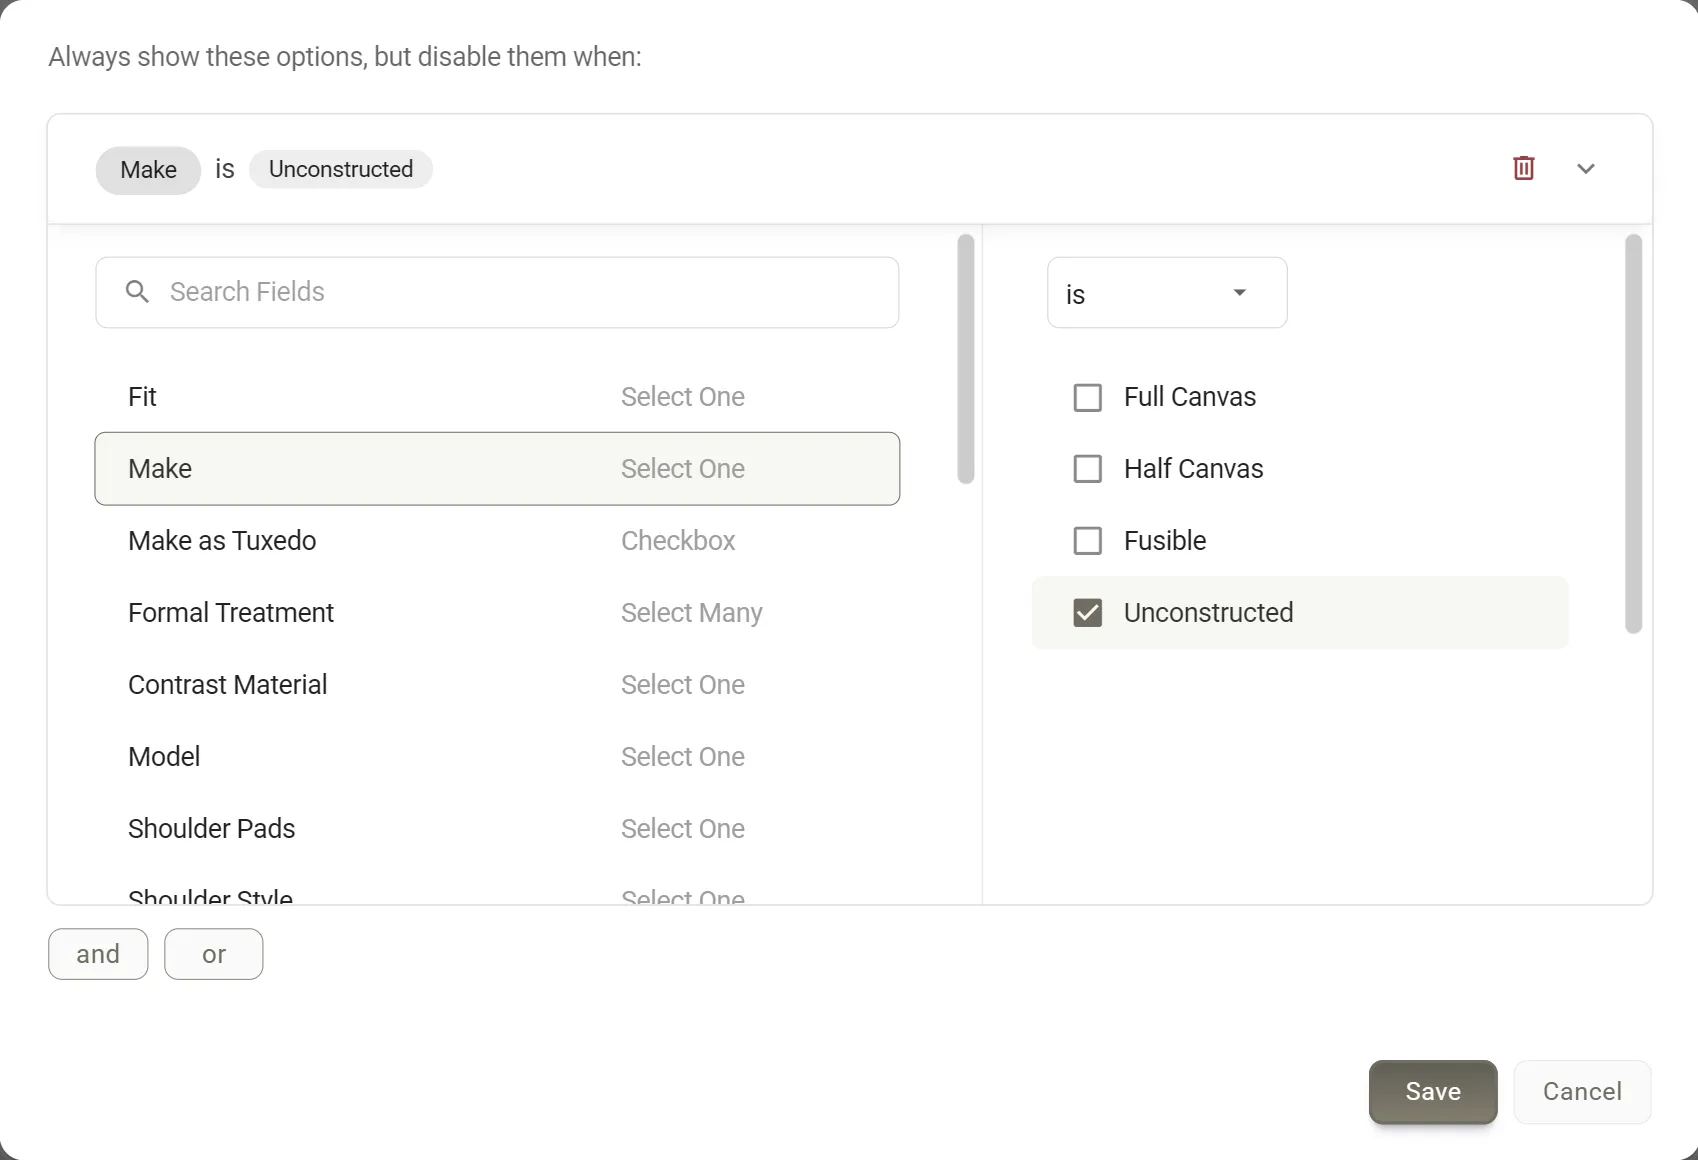
Task: Select the Shoulder Pads field
Action: coord(497,829)
